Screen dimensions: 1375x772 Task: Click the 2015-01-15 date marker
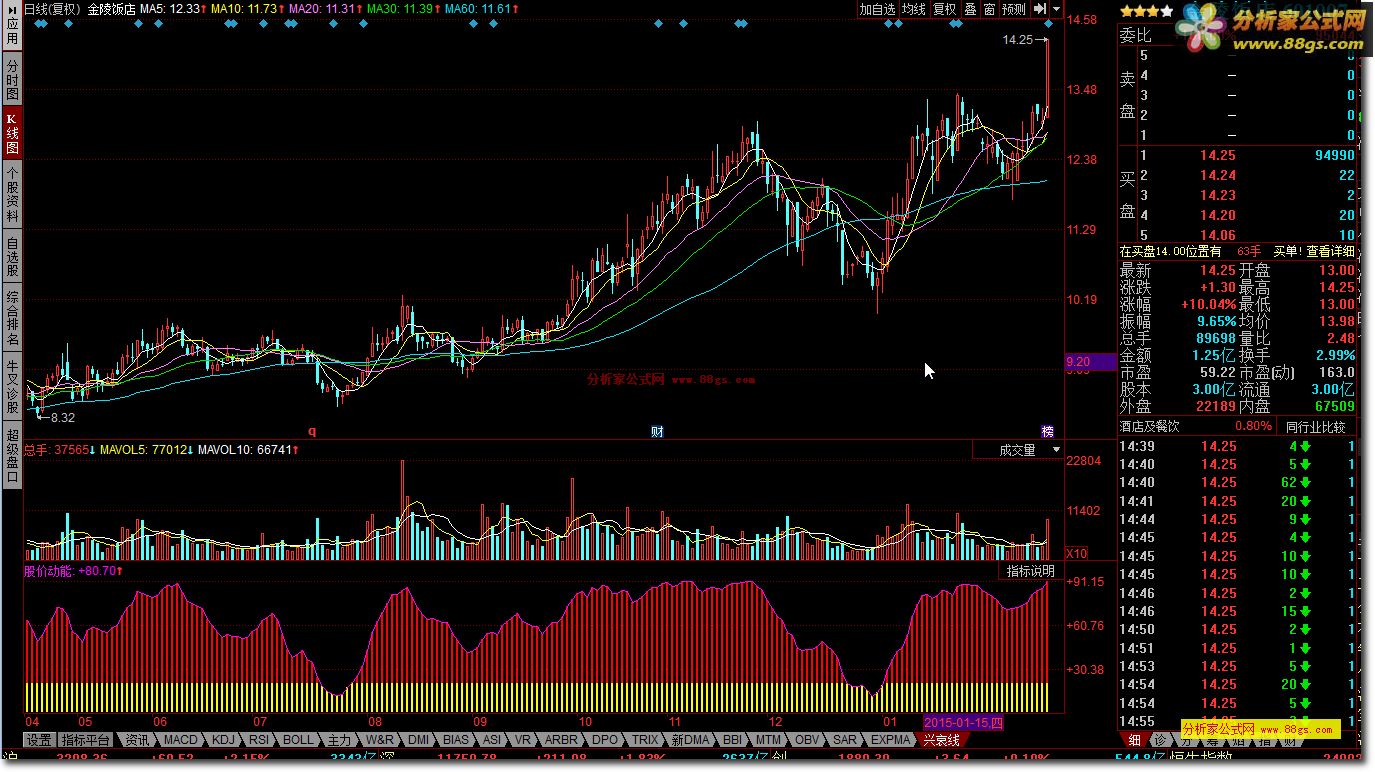point(963,722)
